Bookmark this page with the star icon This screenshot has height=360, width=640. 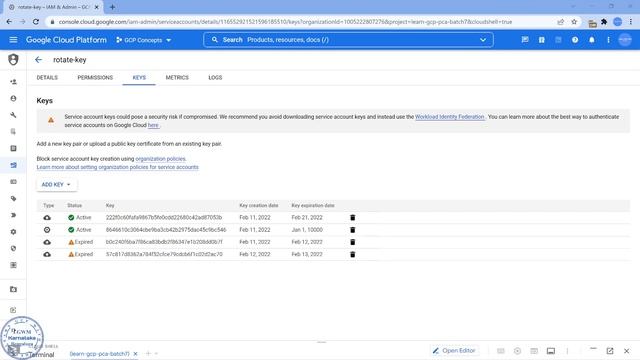point(574,22)
